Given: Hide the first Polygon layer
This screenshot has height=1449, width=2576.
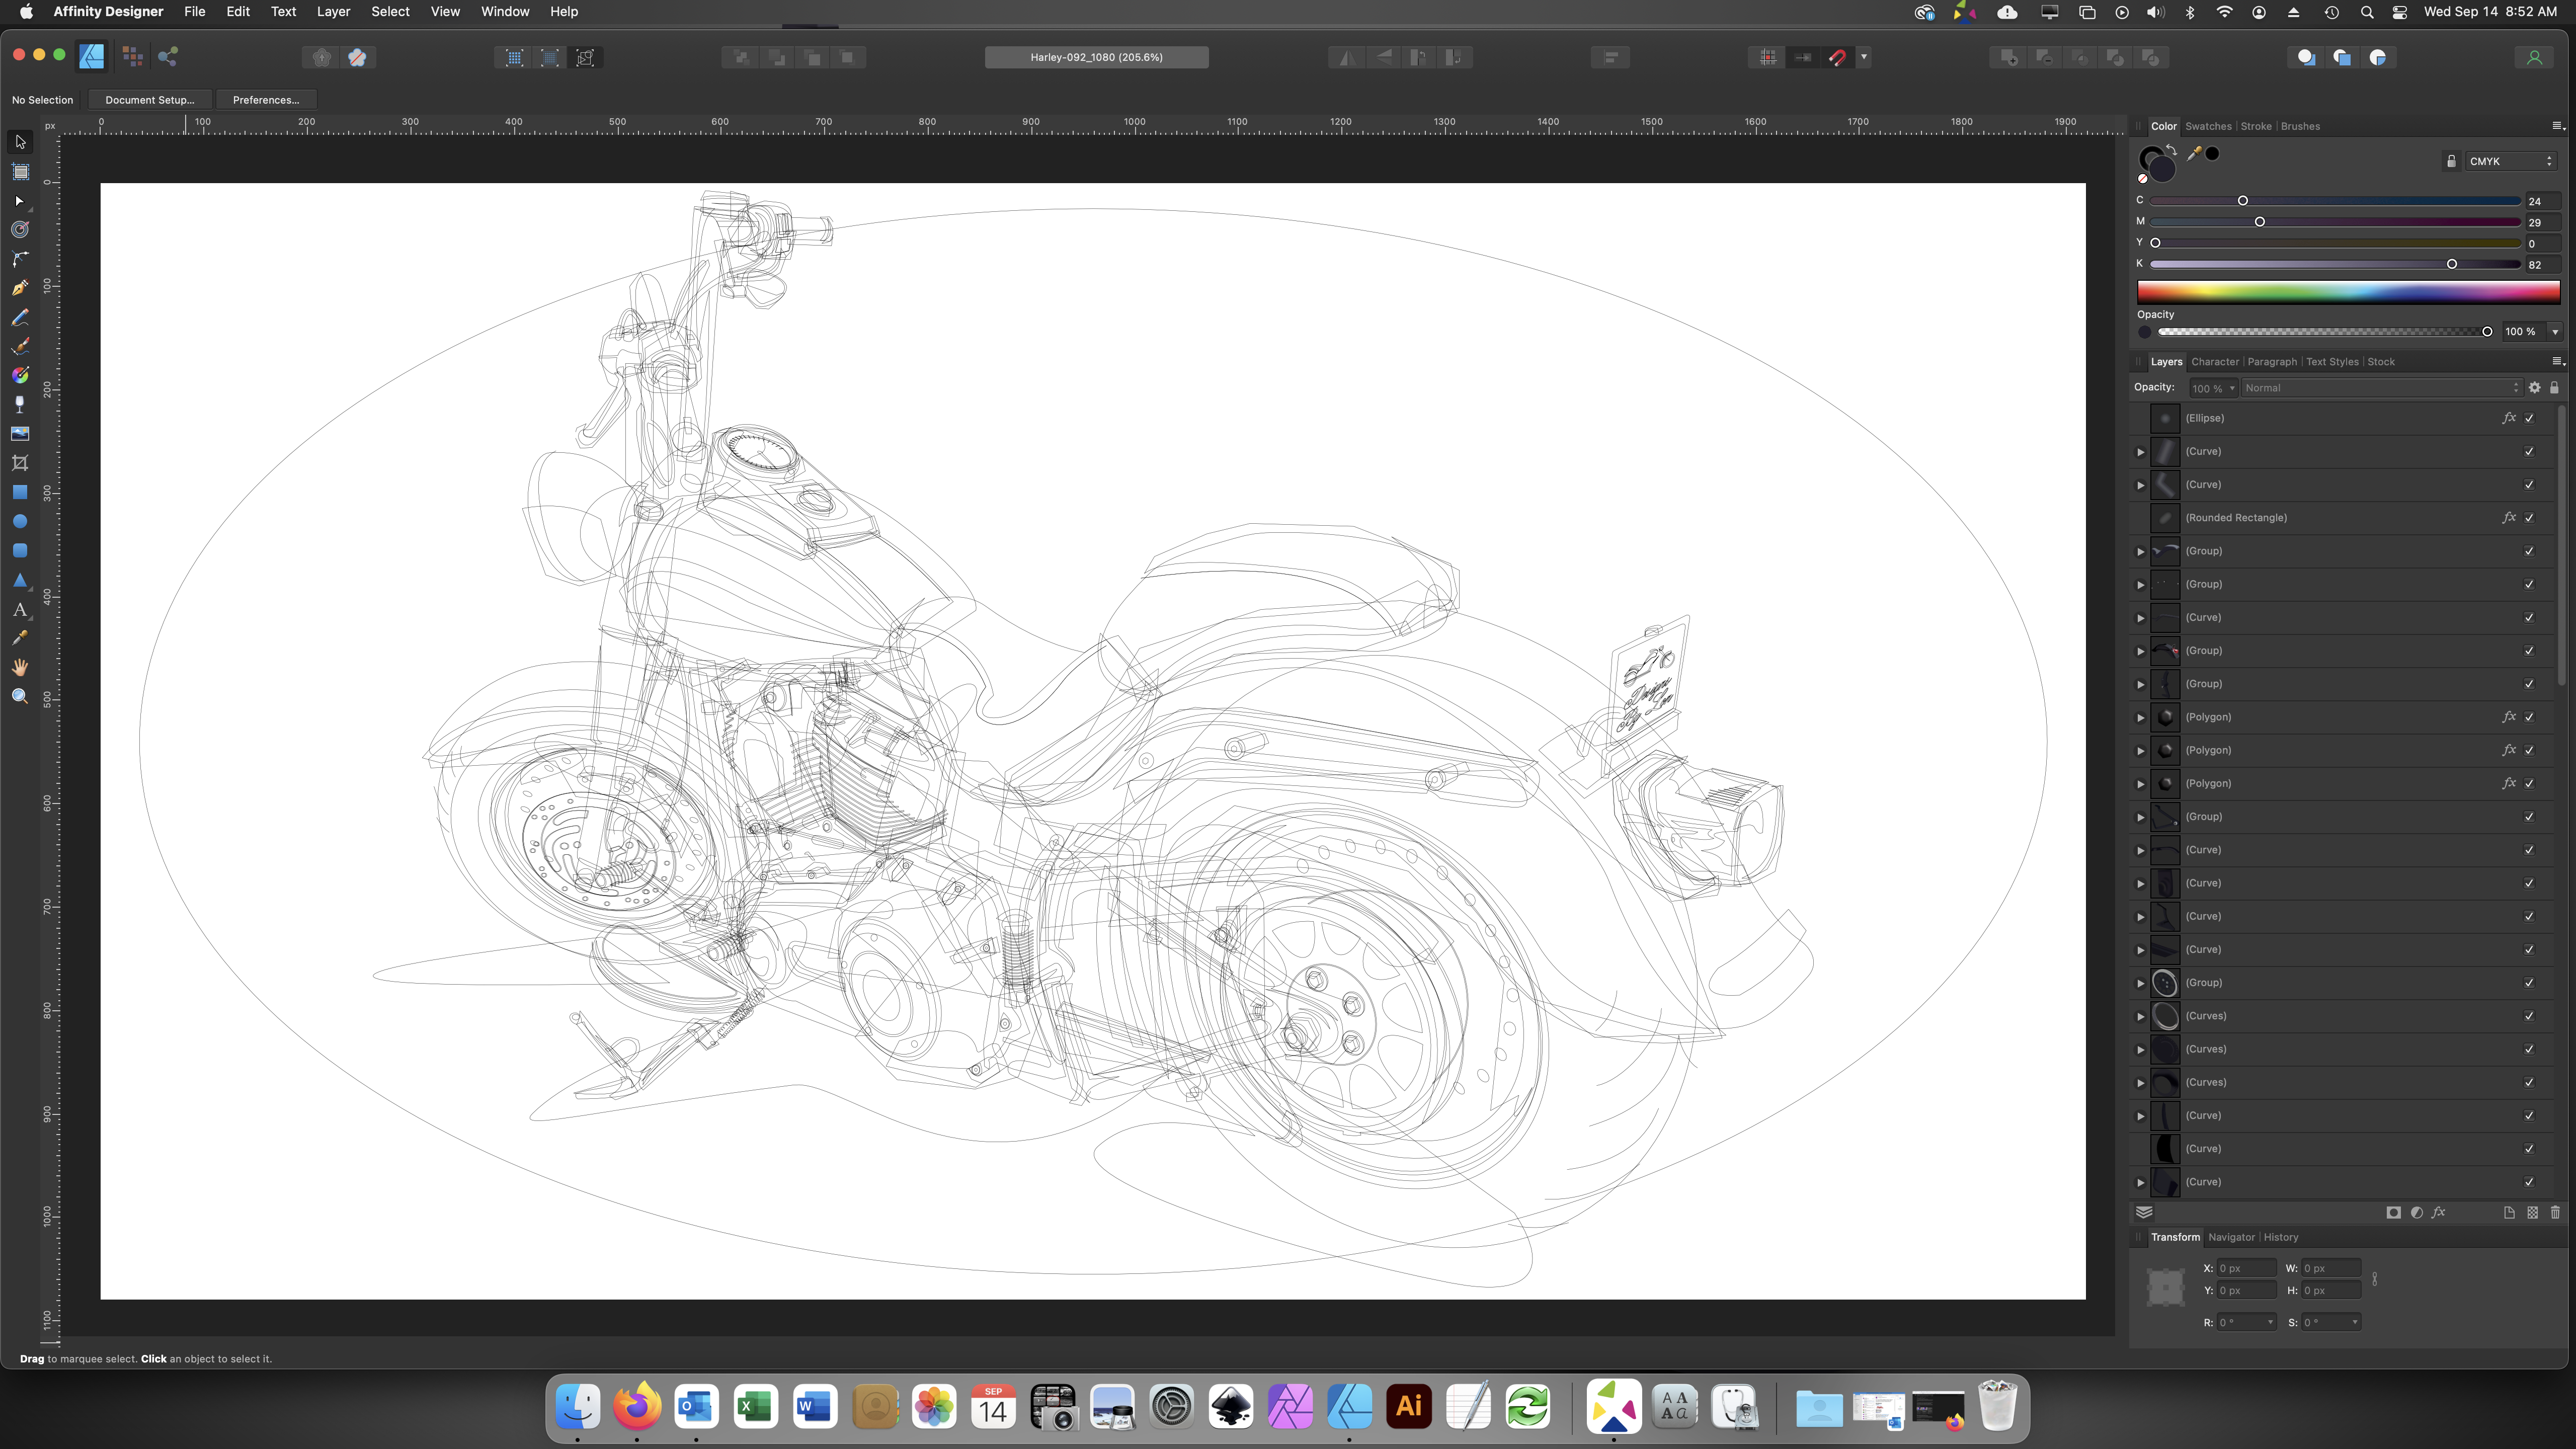Looking at the screenshot, I should click(x=2529, y=717).
